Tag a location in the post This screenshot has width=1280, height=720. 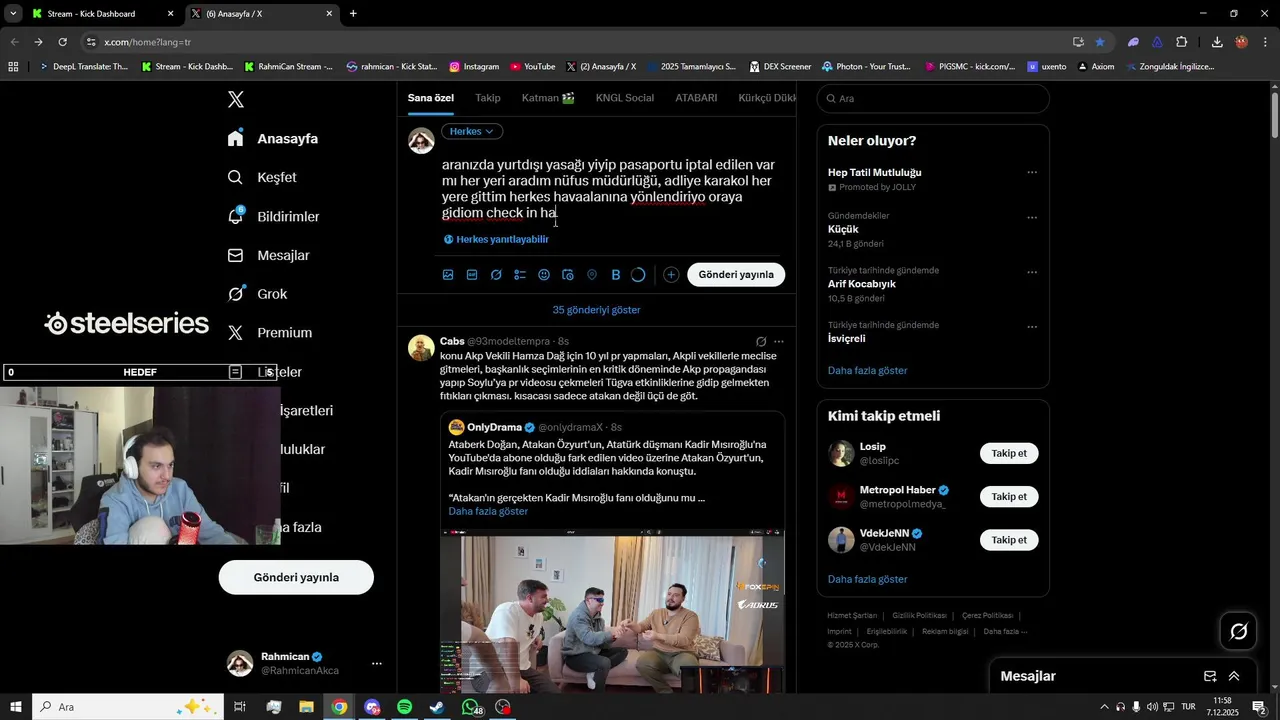[592, 275]
